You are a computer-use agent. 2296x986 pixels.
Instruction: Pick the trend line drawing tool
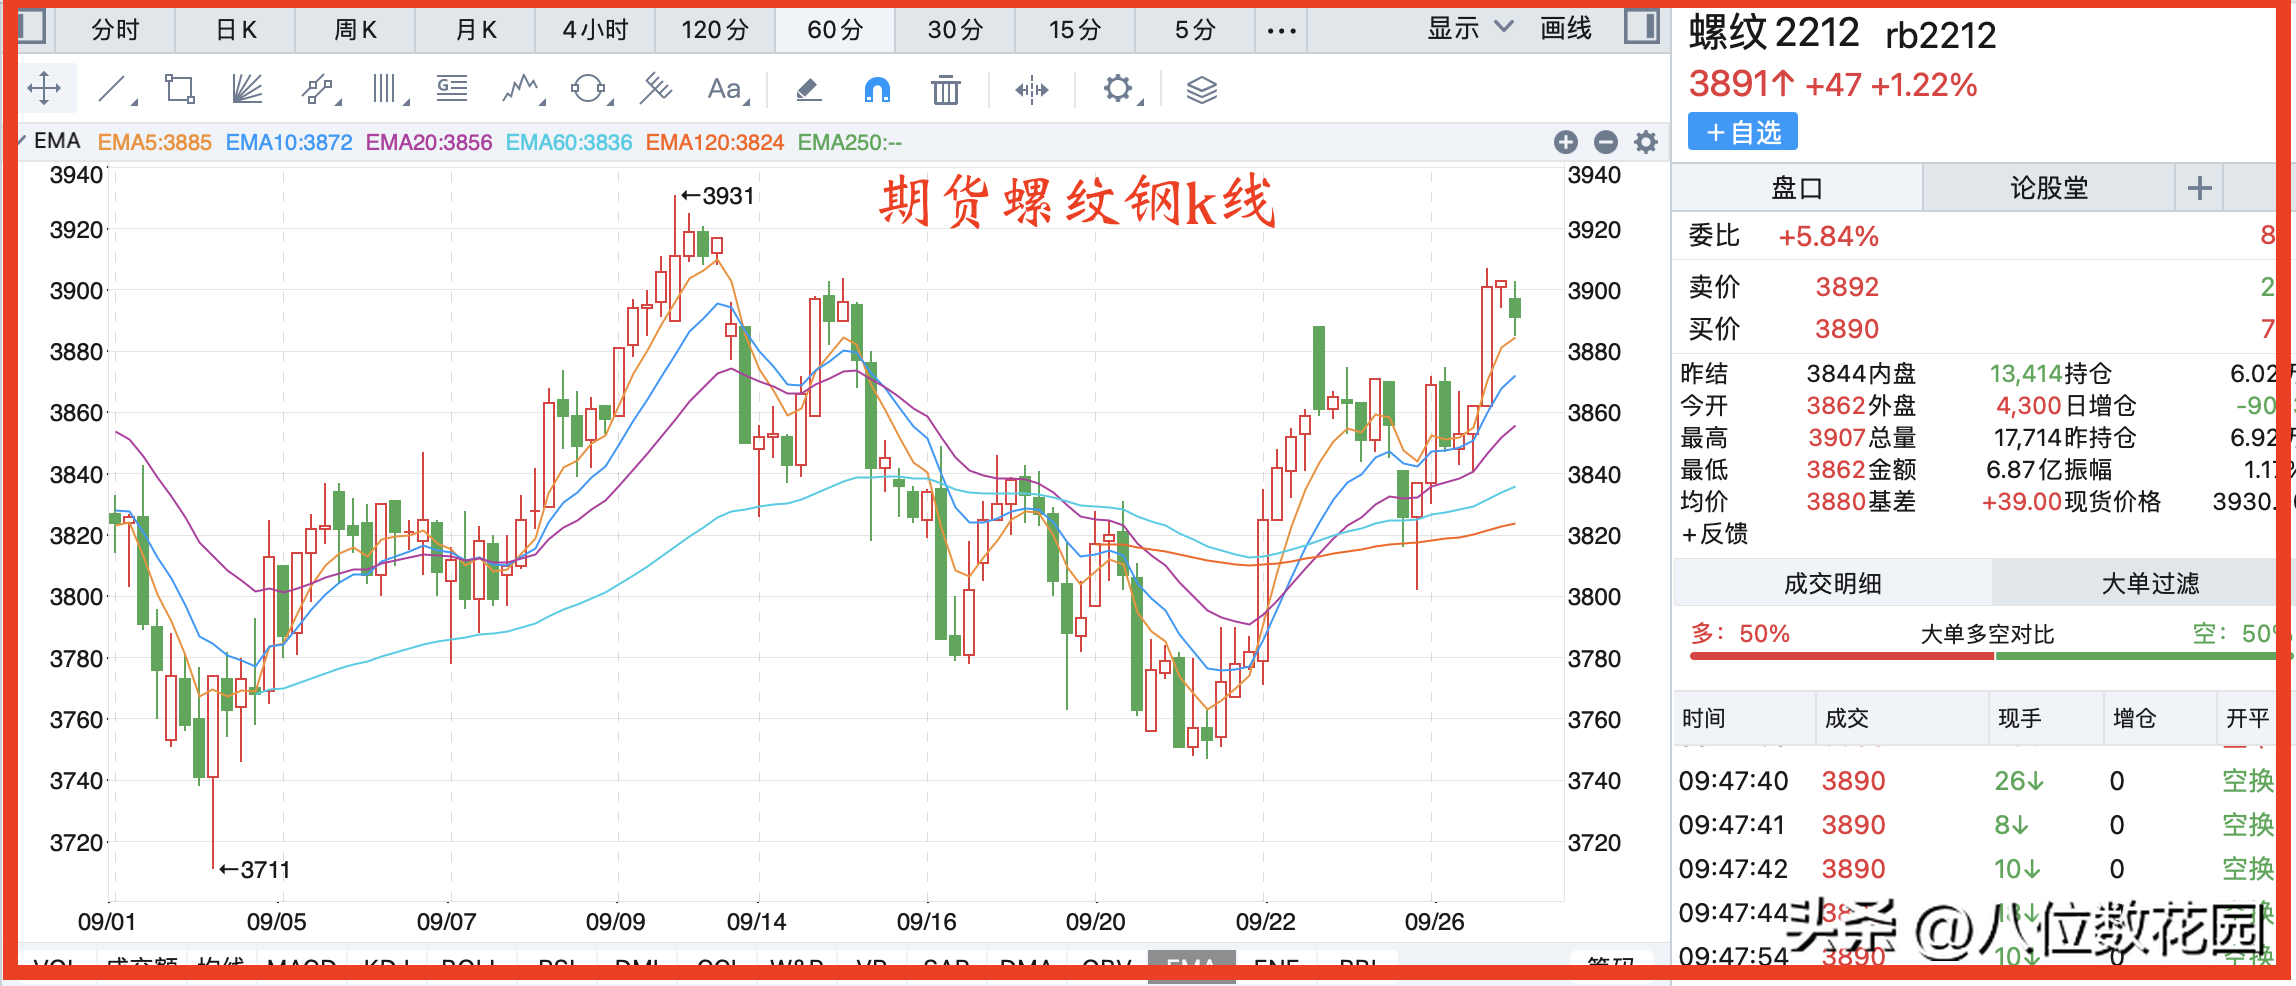(113, 90)
